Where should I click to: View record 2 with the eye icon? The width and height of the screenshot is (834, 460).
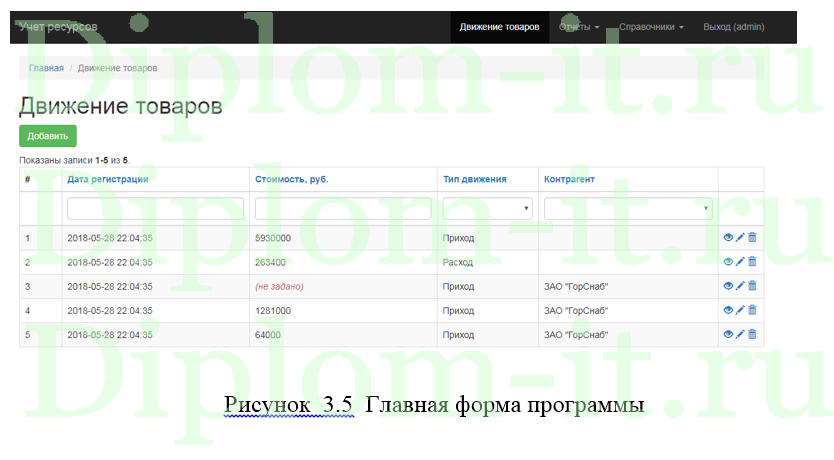(x=728, y=262)
